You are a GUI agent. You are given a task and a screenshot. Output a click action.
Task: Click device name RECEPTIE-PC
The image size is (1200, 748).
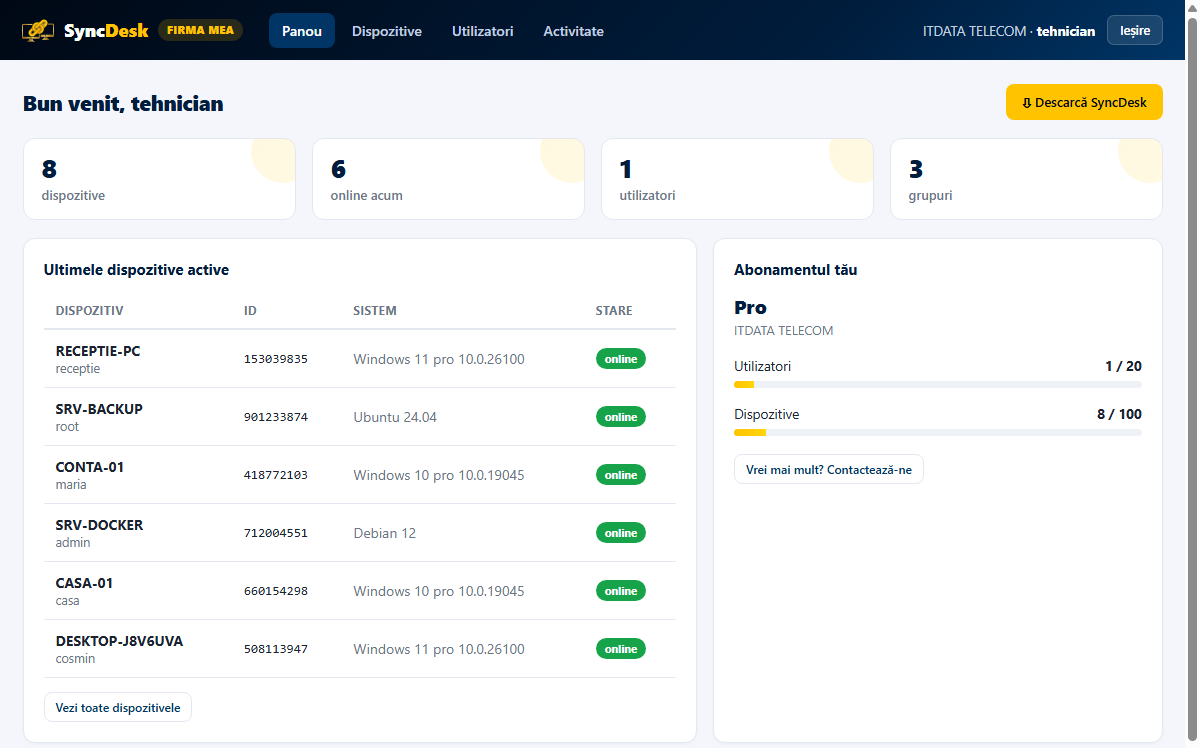click(98, 351)
